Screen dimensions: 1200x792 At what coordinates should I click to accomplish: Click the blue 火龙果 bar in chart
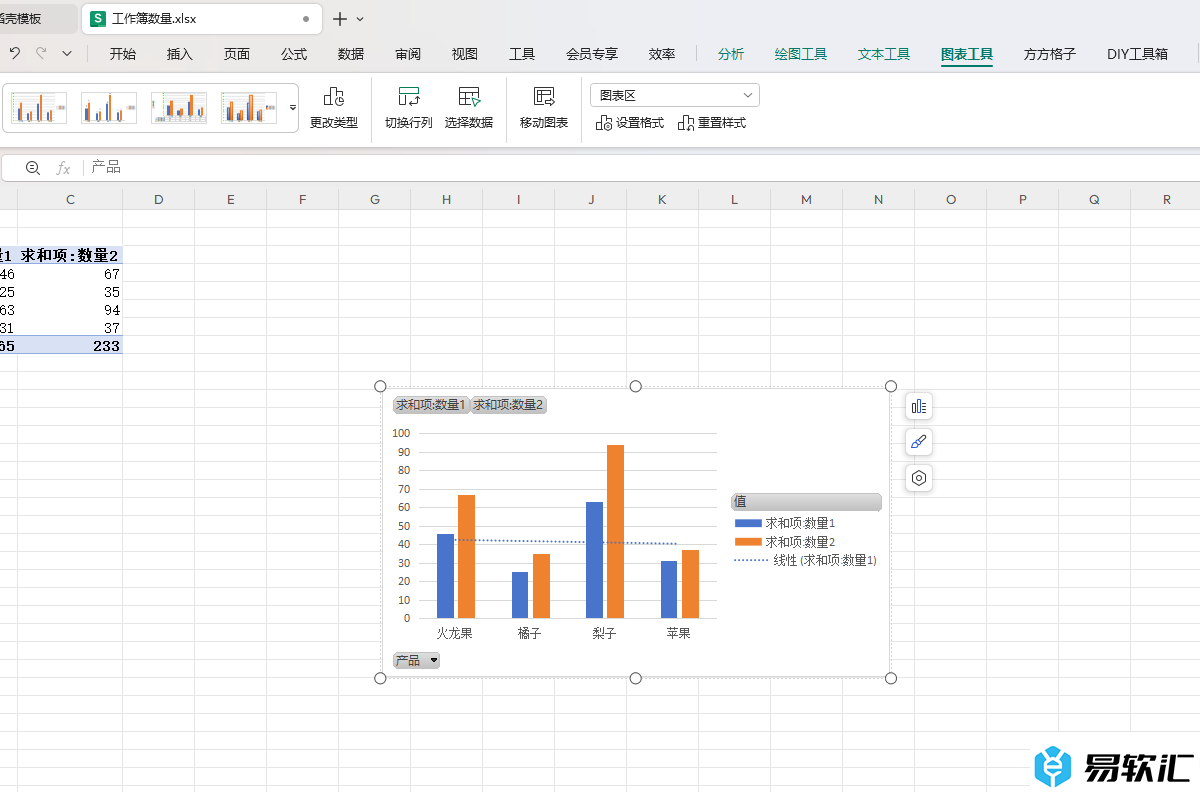coord(445,576)
